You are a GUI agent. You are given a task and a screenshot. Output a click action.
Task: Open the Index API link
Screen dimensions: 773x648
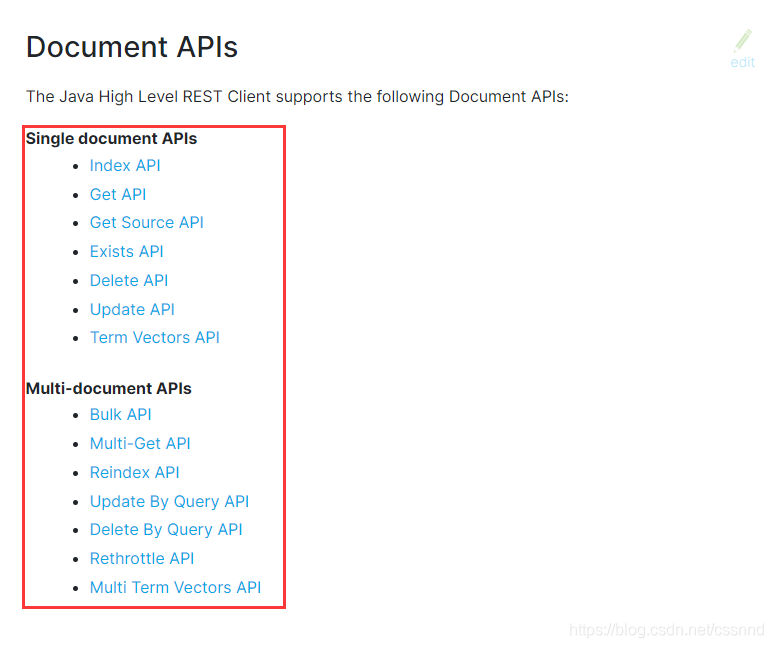point(125,165)
